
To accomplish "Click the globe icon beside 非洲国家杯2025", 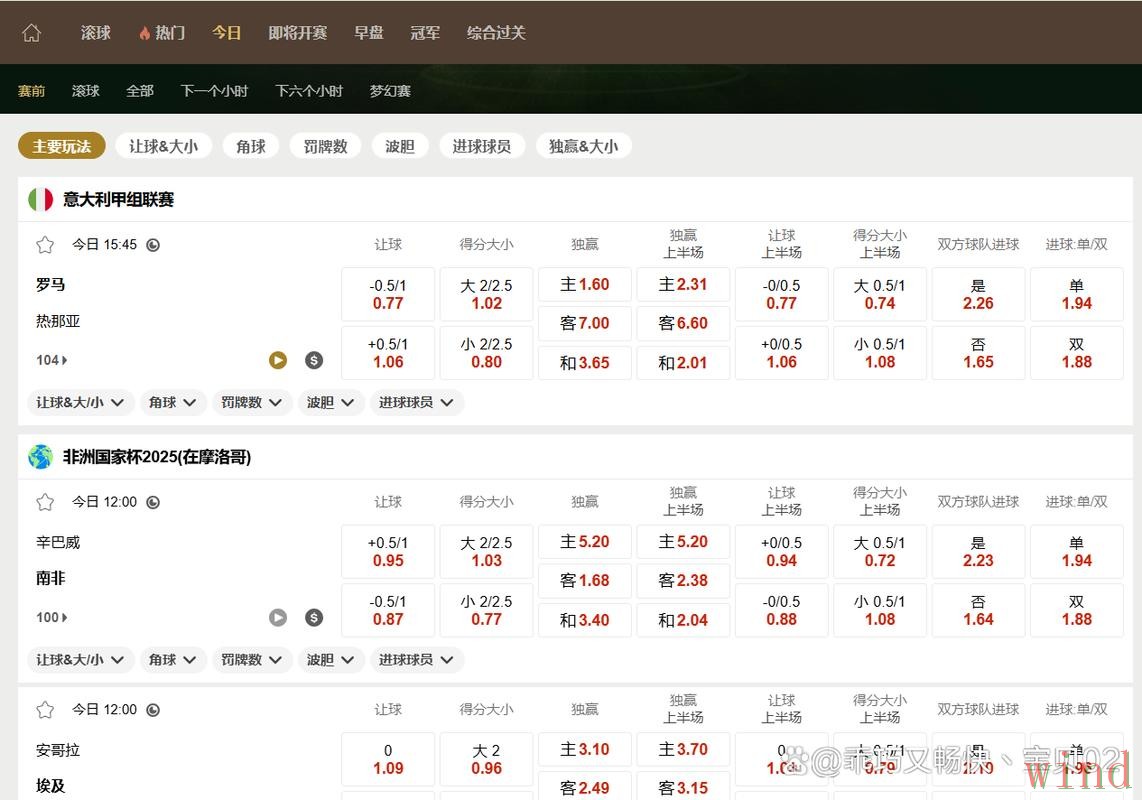I will (40, 457).
